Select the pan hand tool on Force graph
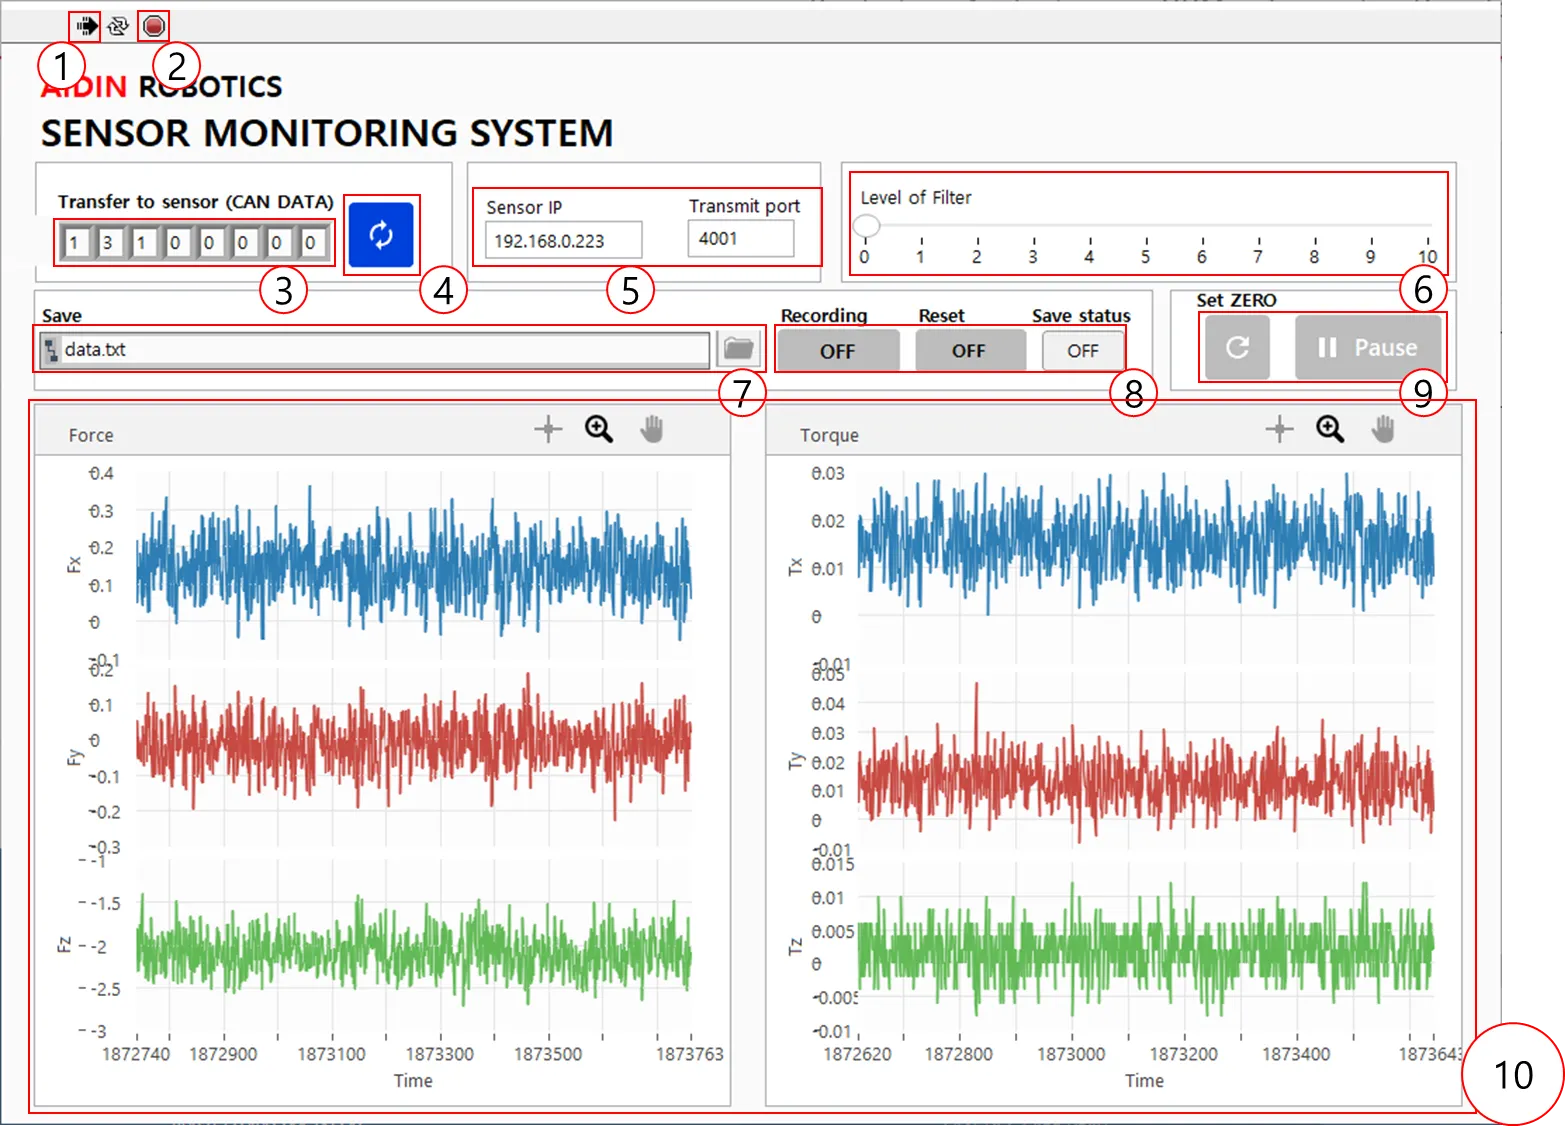 click(x=652, y=429)
